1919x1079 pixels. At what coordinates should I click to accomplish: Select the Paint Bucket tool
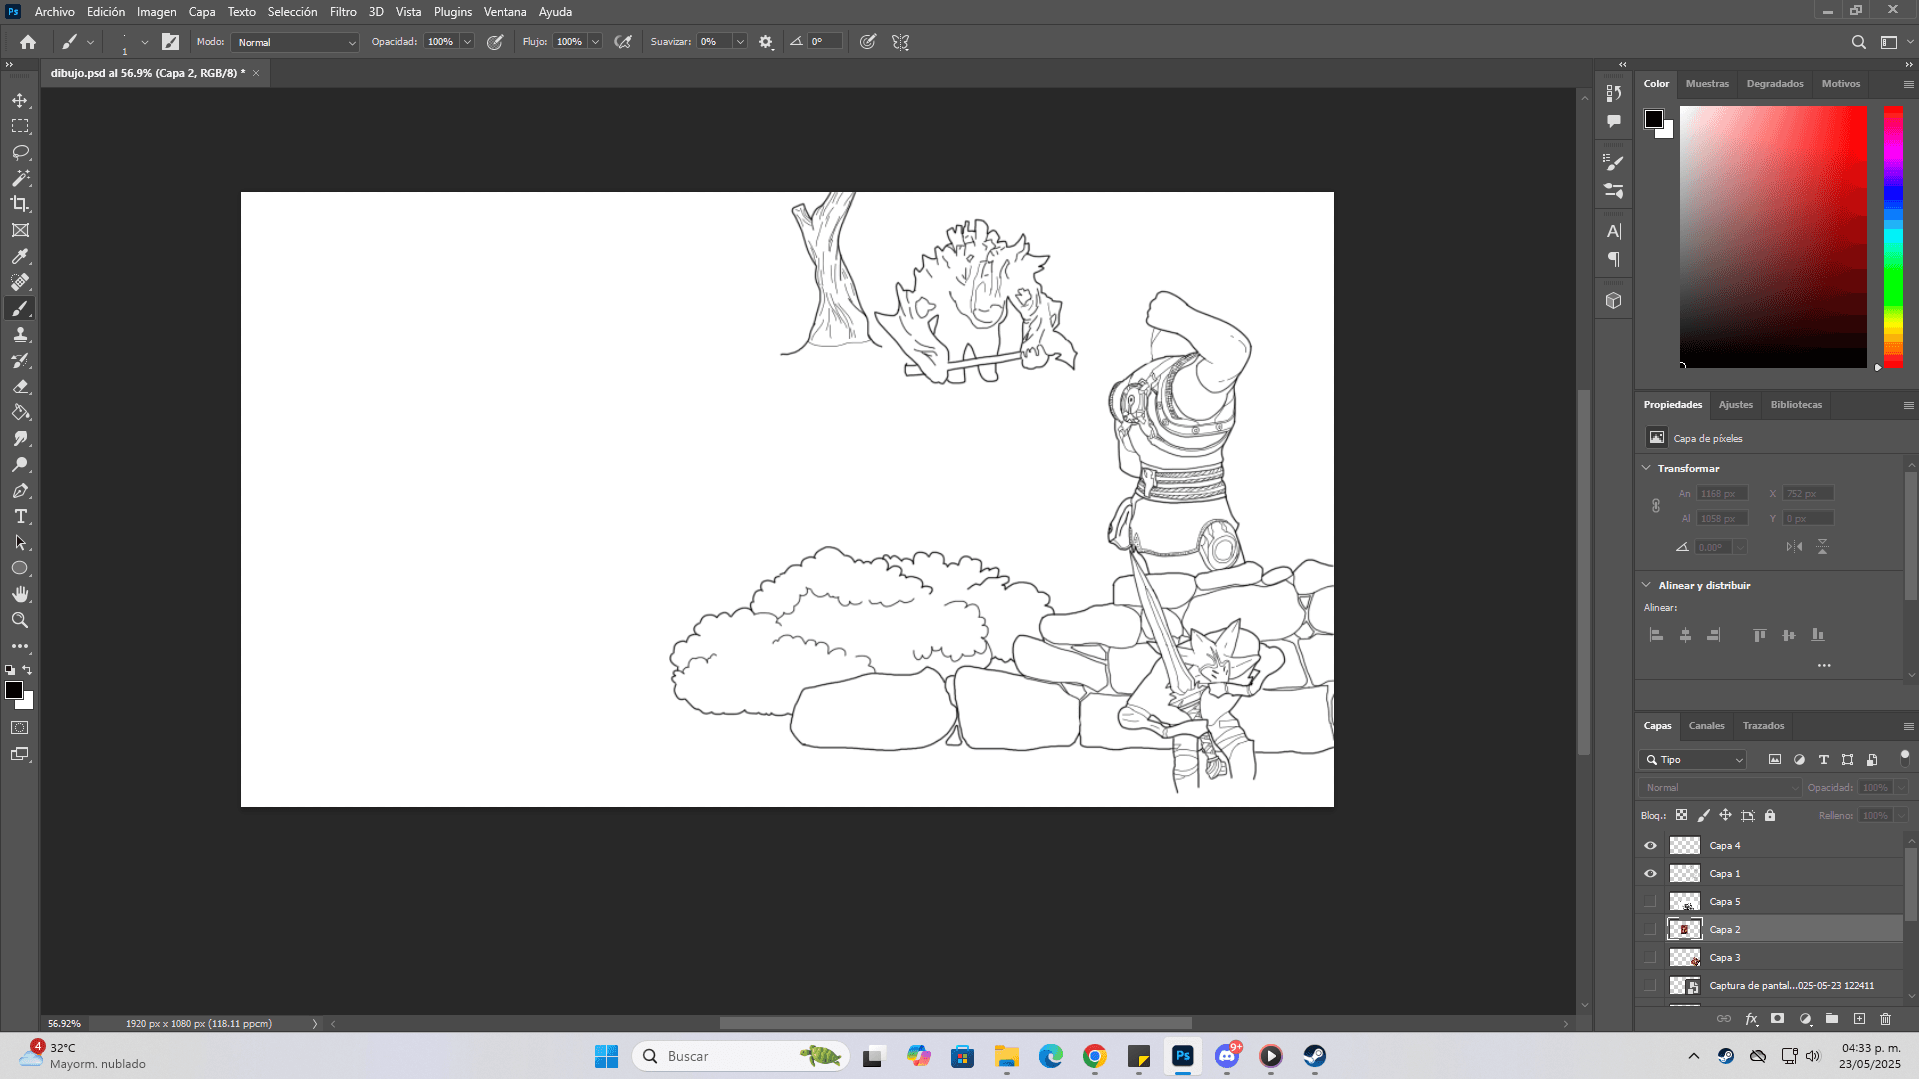(x=20, y=412)
